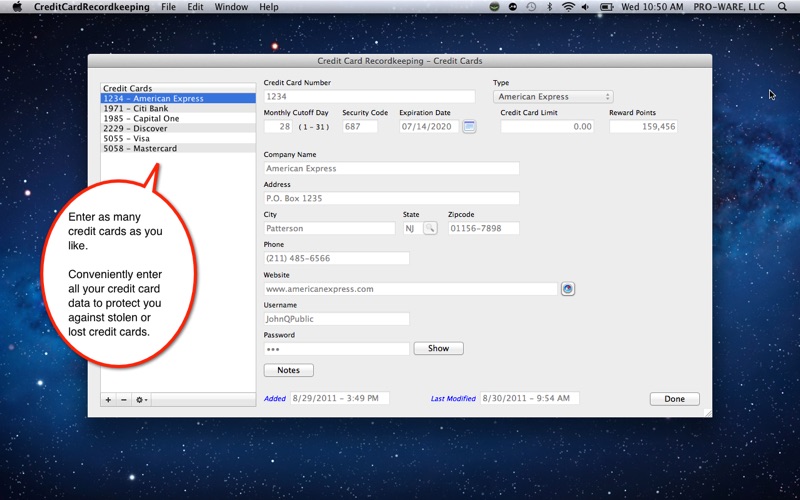
Task: Click the battery status icon
Action: click(606, 7)
